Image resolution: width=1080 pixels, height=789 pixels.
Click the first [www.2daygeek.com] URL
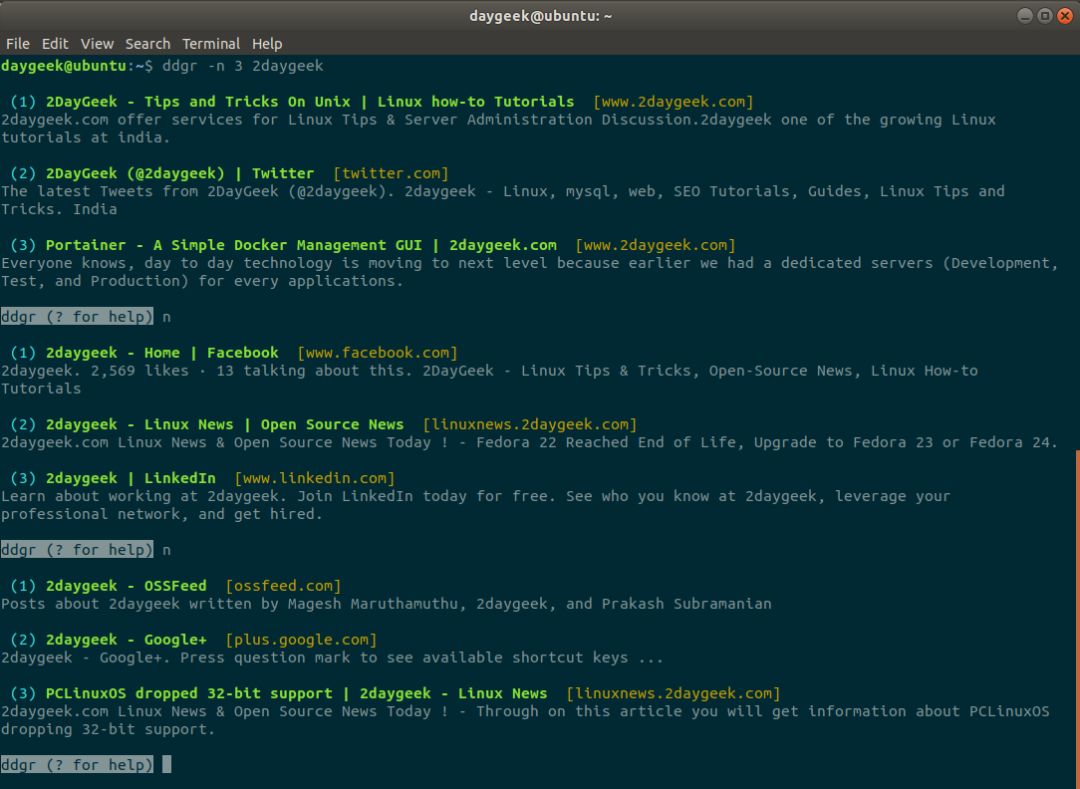673,102
